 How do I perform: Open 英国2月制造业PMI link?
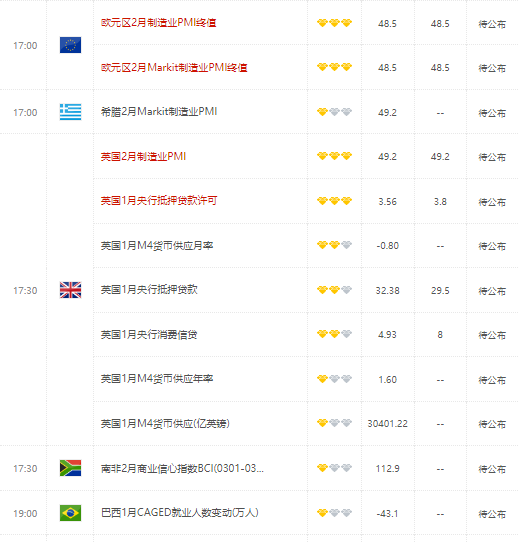tap(143, 157)
